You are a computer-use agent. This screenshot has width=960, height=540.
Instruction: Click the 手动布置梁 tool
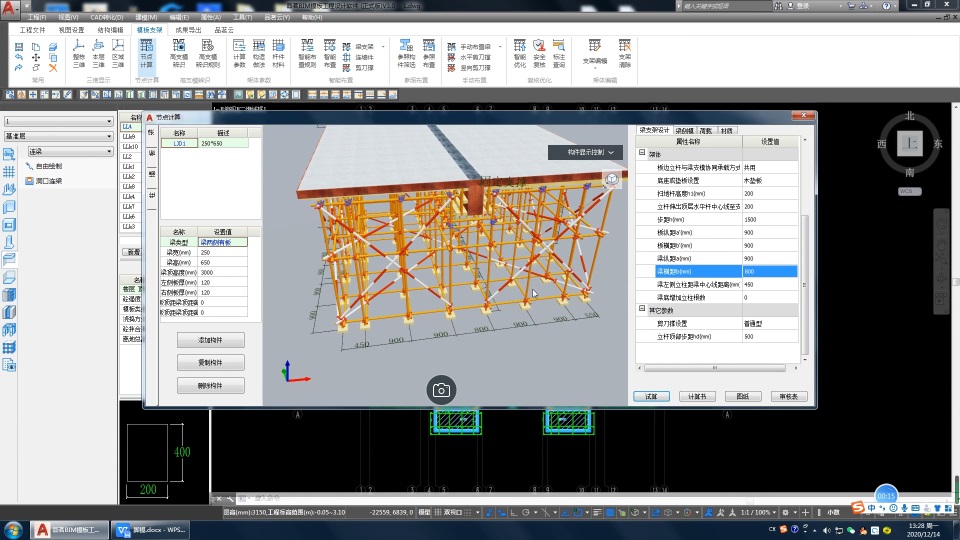(470, 47)
